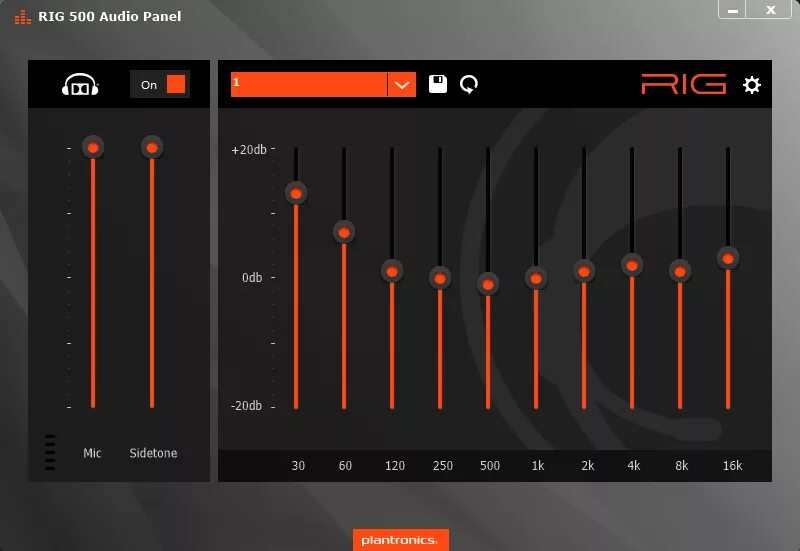Click the Mic volume slider knob
800x551 pixels.
(93, 147)
